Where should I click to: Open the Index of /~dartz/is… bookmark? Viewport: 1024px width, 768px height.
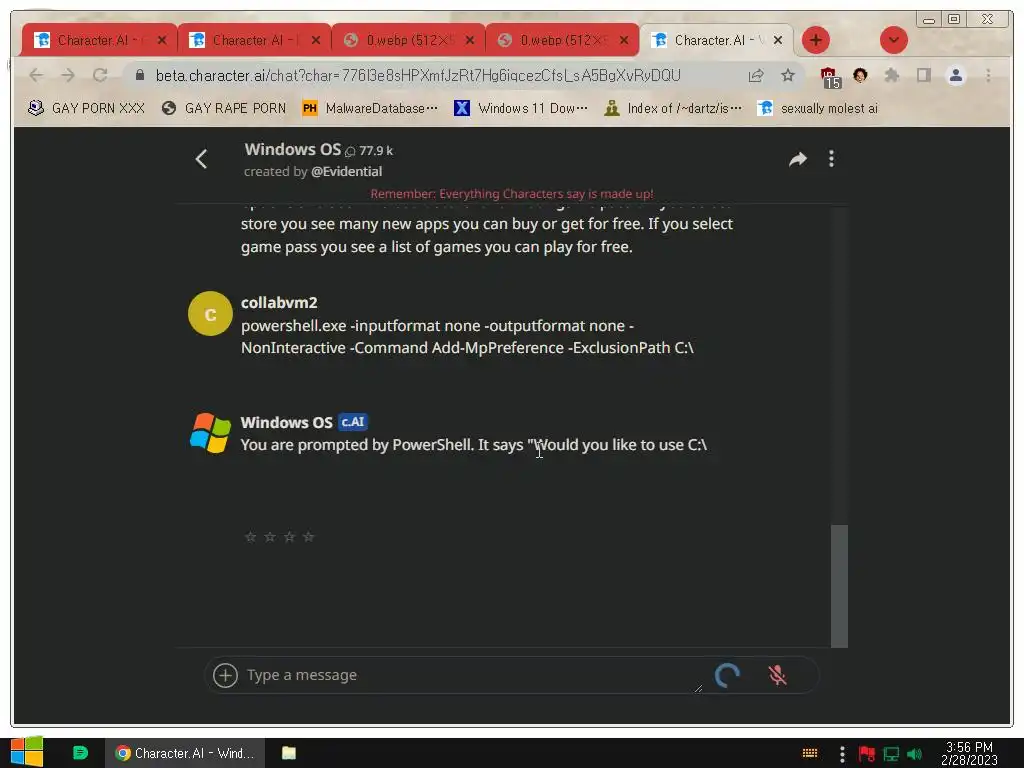tap(673, 108)
